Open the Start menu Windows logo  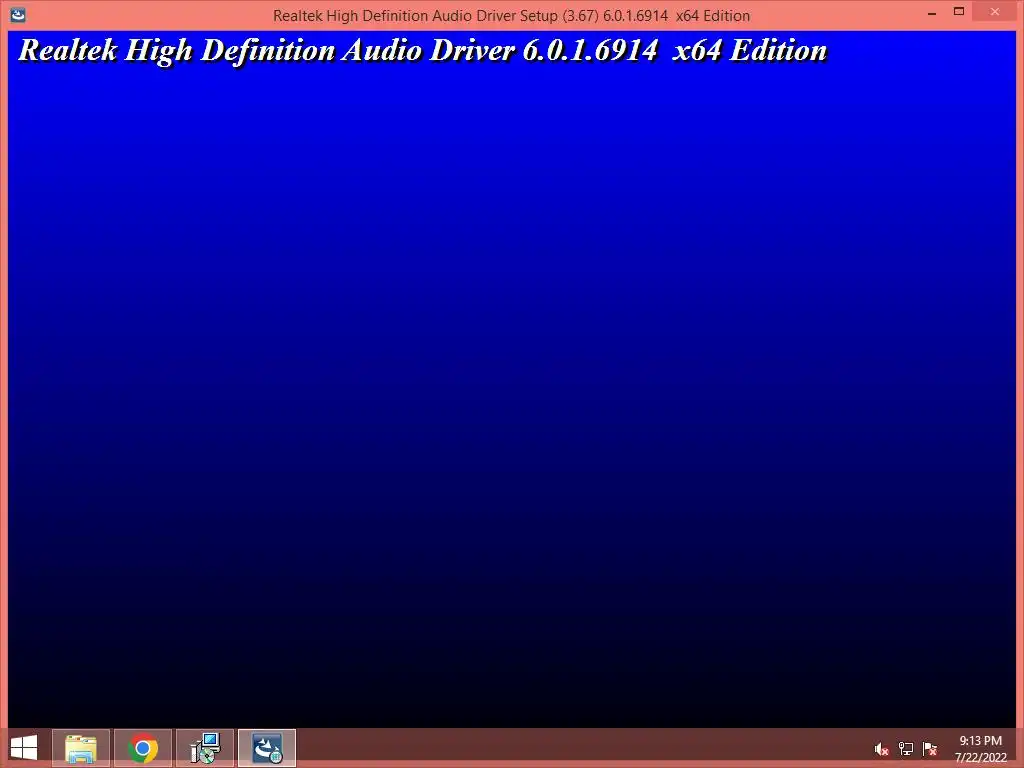tap(24, 748)
